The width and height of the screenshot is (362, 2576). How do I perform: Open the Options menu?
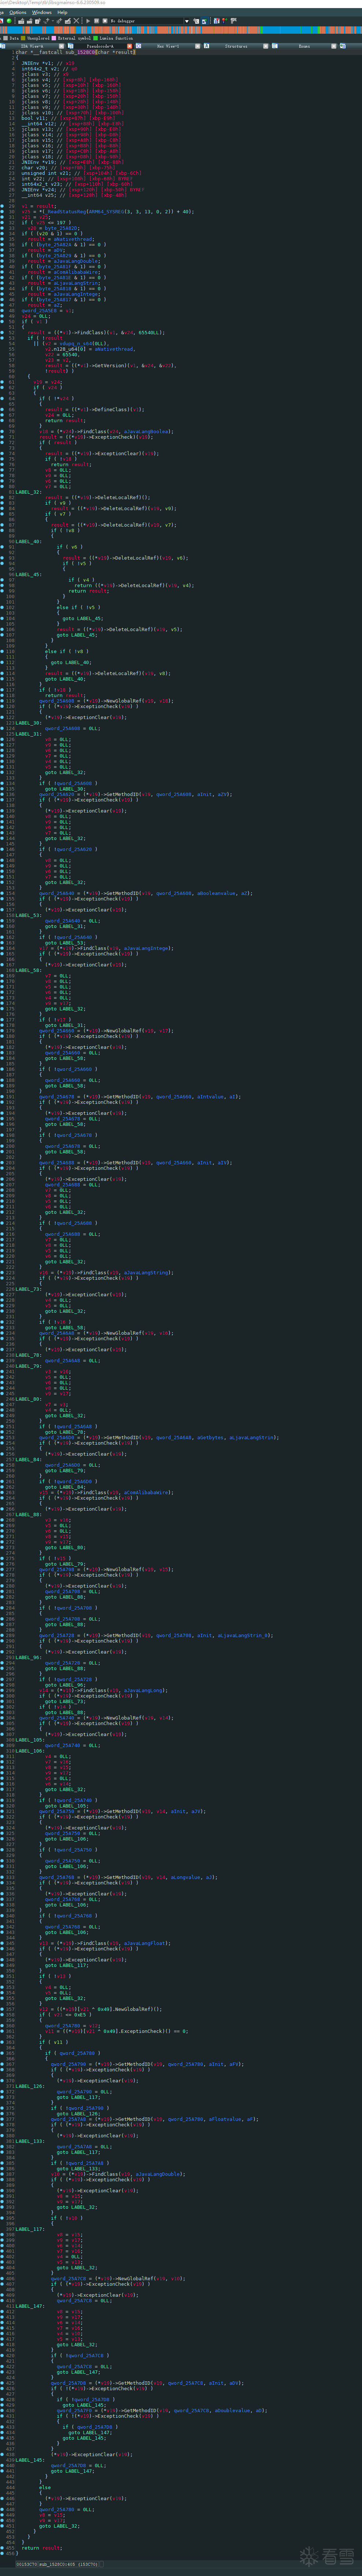[18, 13]
